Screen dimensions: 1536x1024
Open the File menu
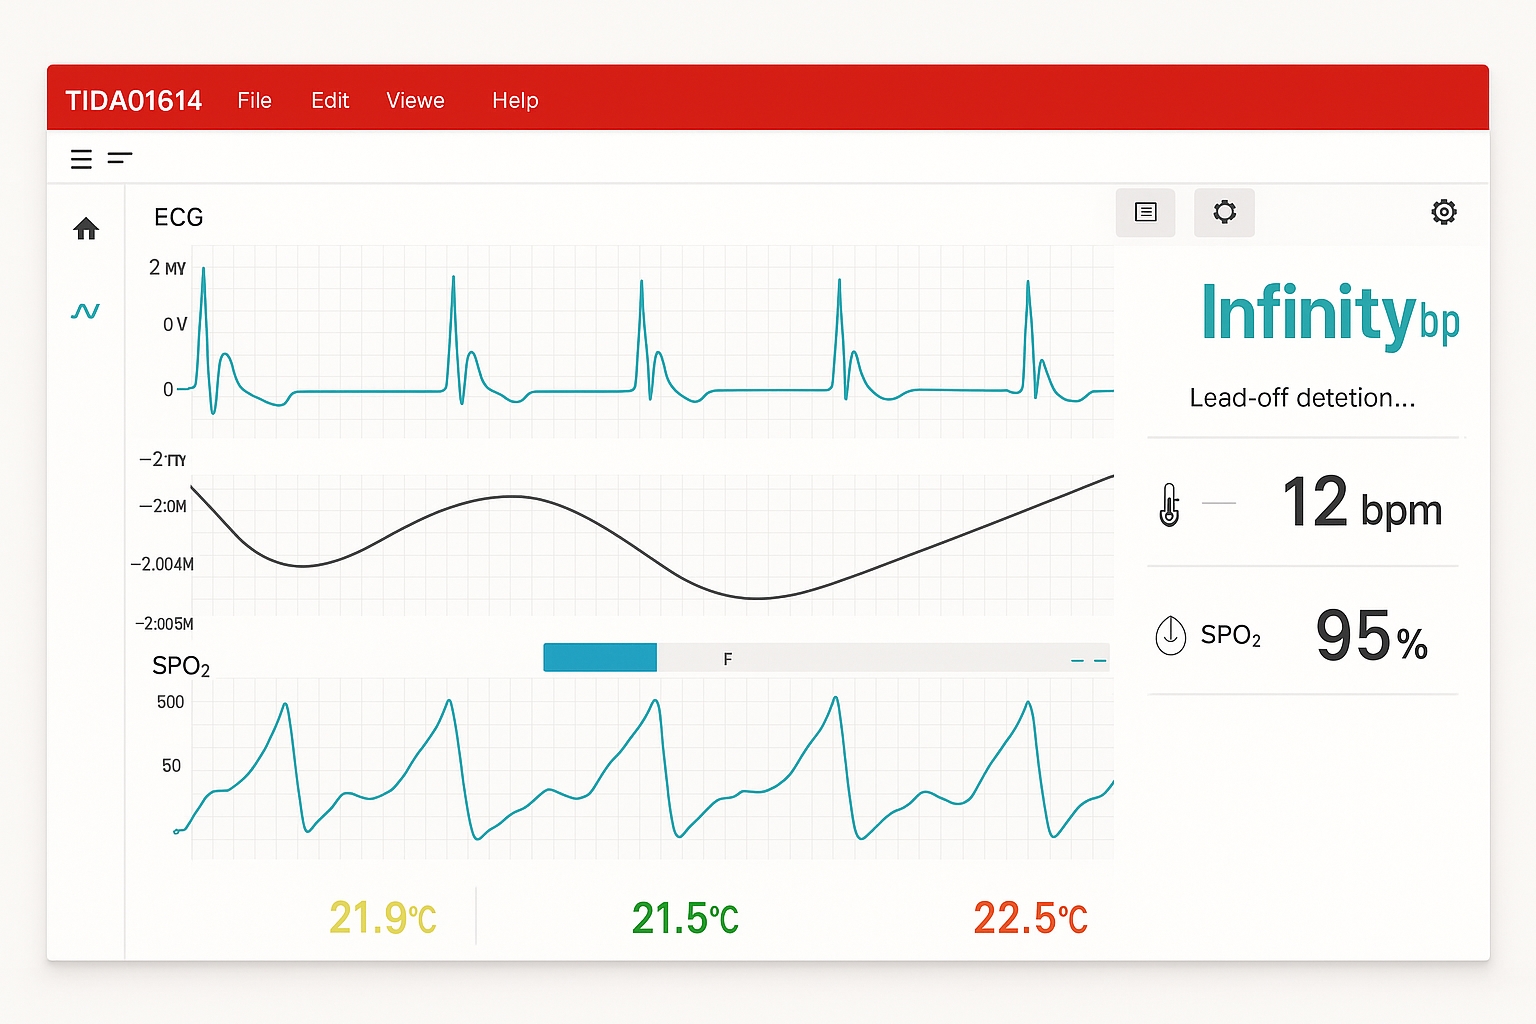click(254, 100)
